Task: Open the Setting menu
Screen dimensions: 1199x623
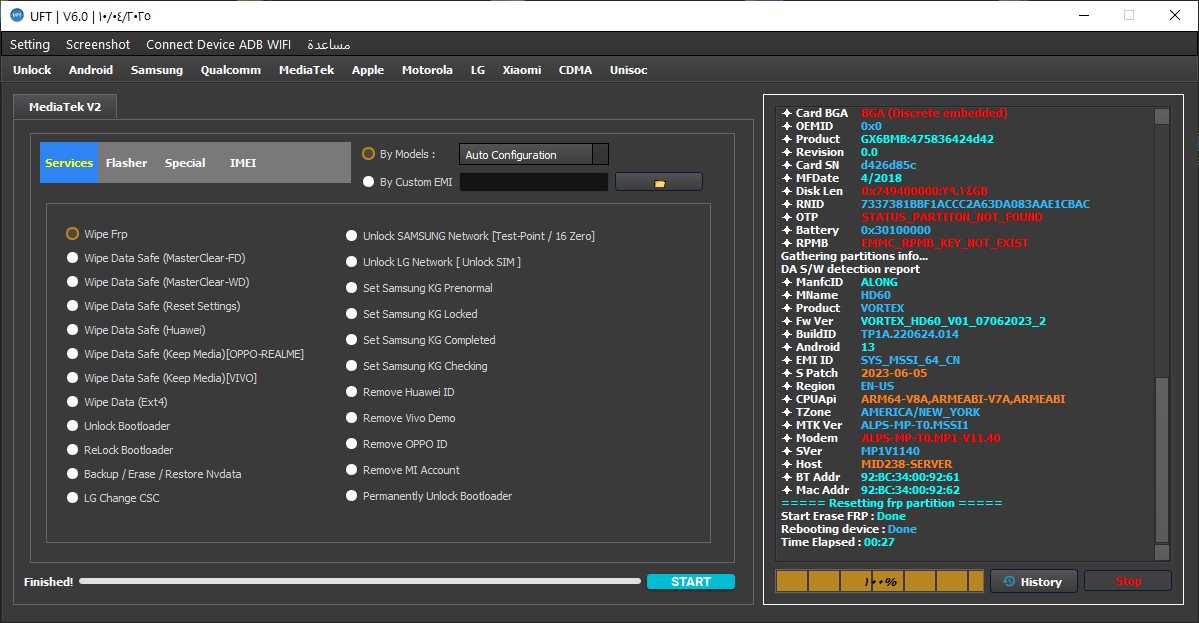Action: (x=30, y=44)
